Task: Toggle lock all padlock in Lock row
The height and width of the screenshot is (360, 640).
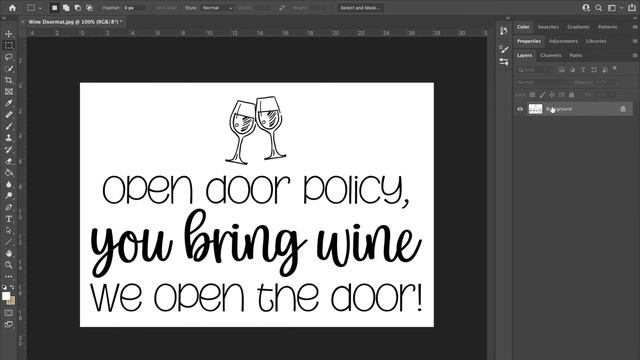Action: [x=571, y=95]
